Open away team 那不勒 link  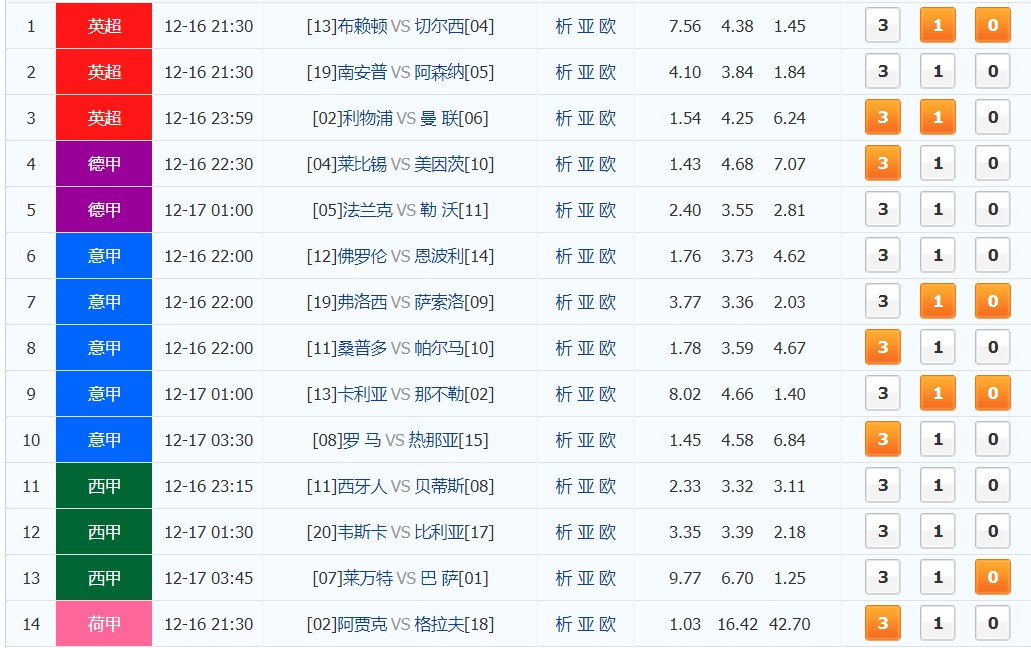[439, 394]
